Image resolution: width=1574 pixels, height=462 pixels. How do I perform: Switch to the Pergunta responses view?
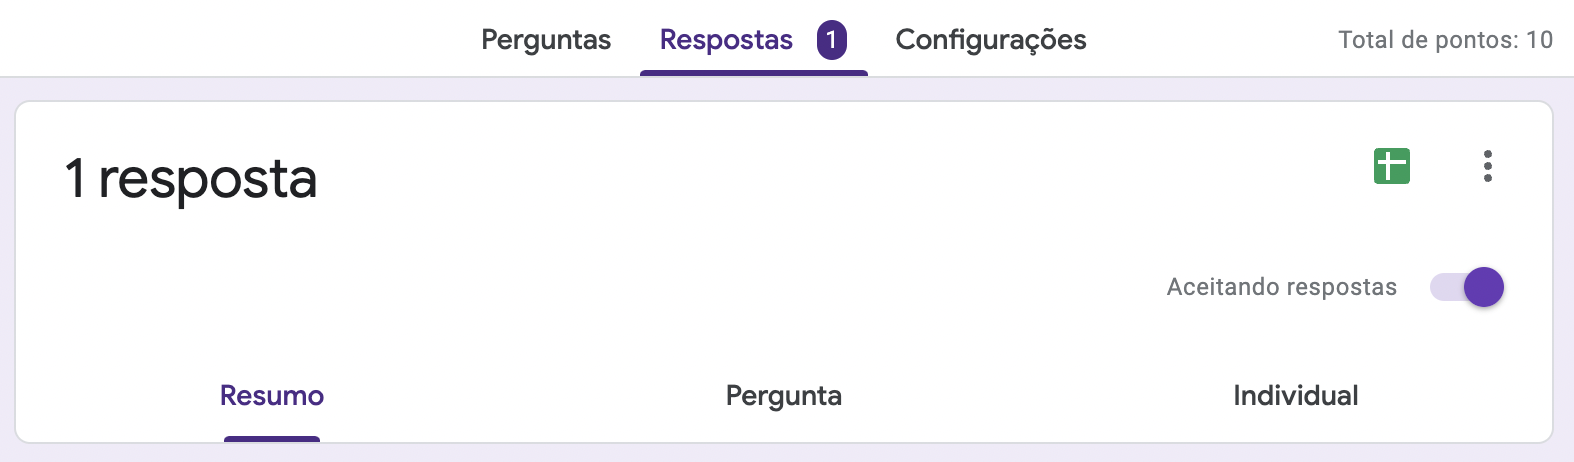pyautogui.click(x=783, y=396)
